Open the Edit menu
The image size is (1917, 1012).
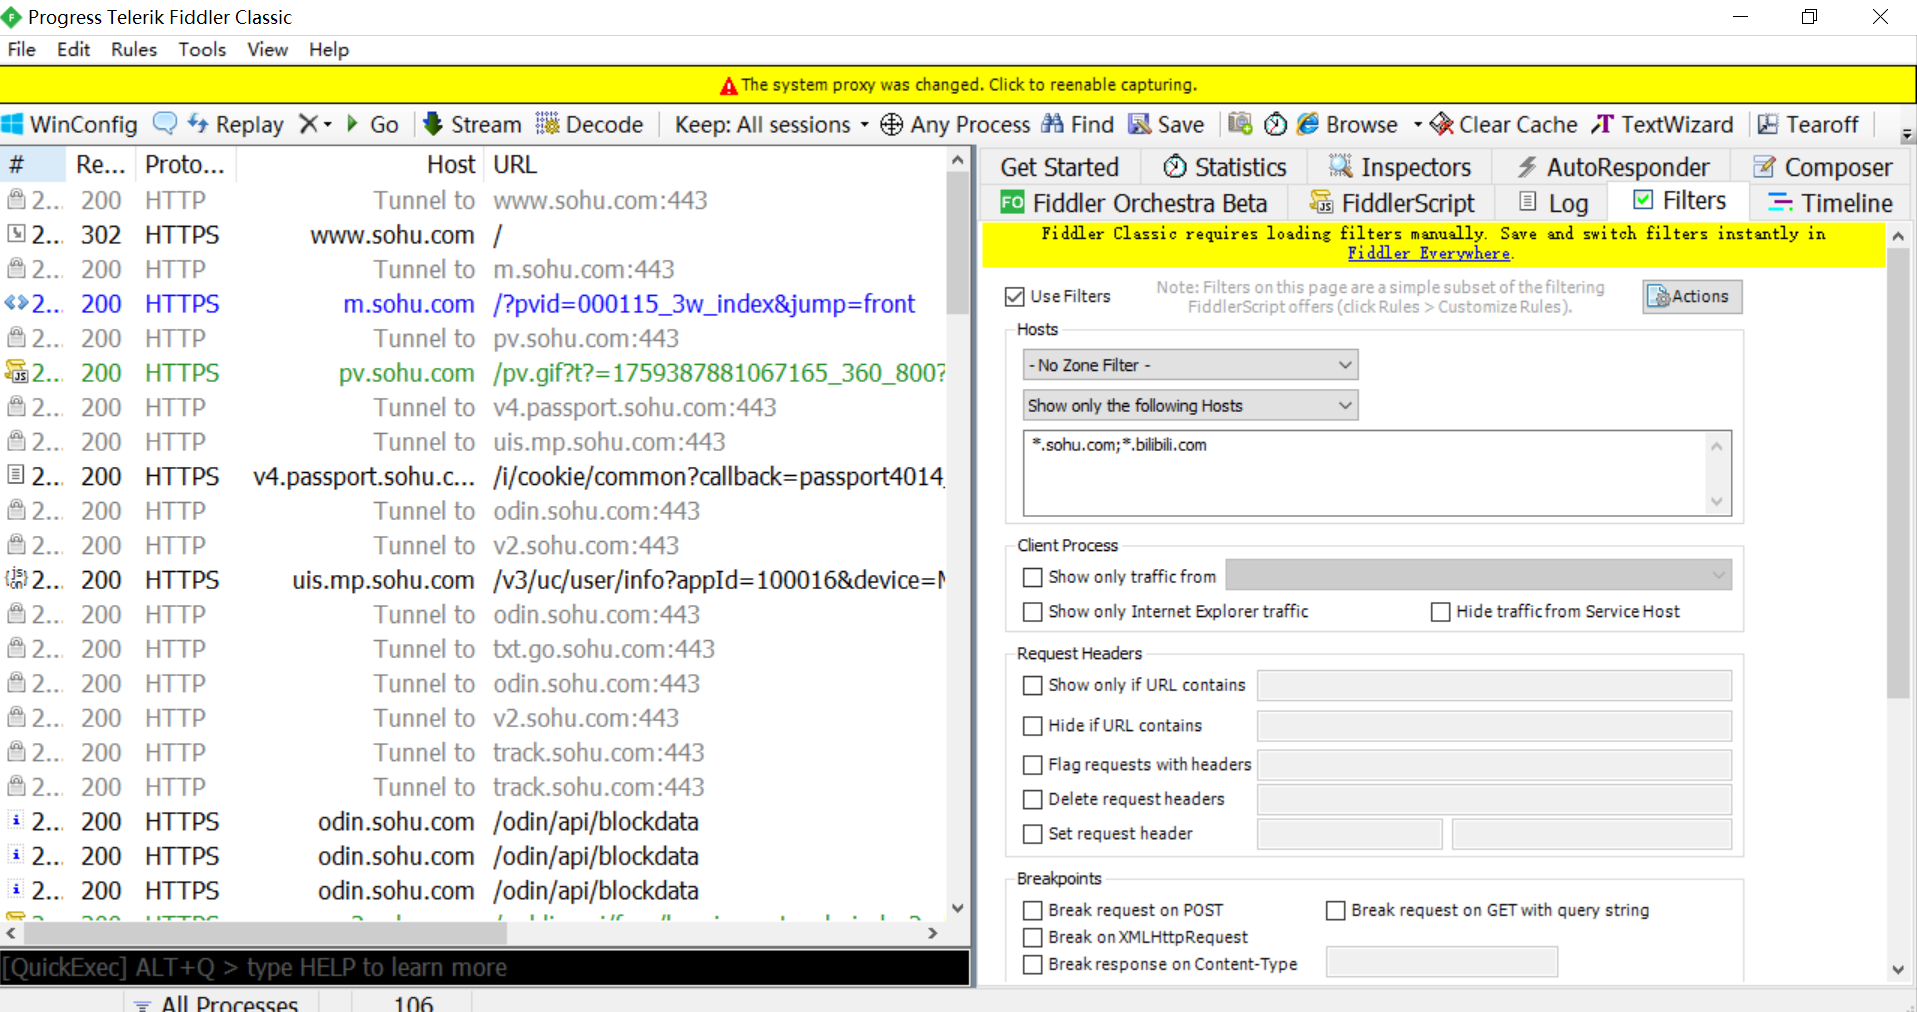pos(73,49)
